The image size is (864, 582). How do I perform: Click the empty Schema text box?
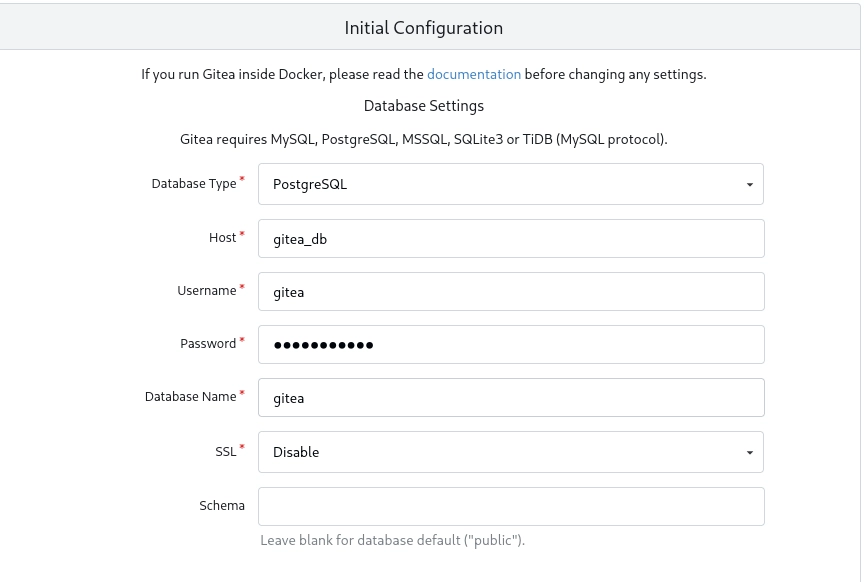click(x=510, y=506)
